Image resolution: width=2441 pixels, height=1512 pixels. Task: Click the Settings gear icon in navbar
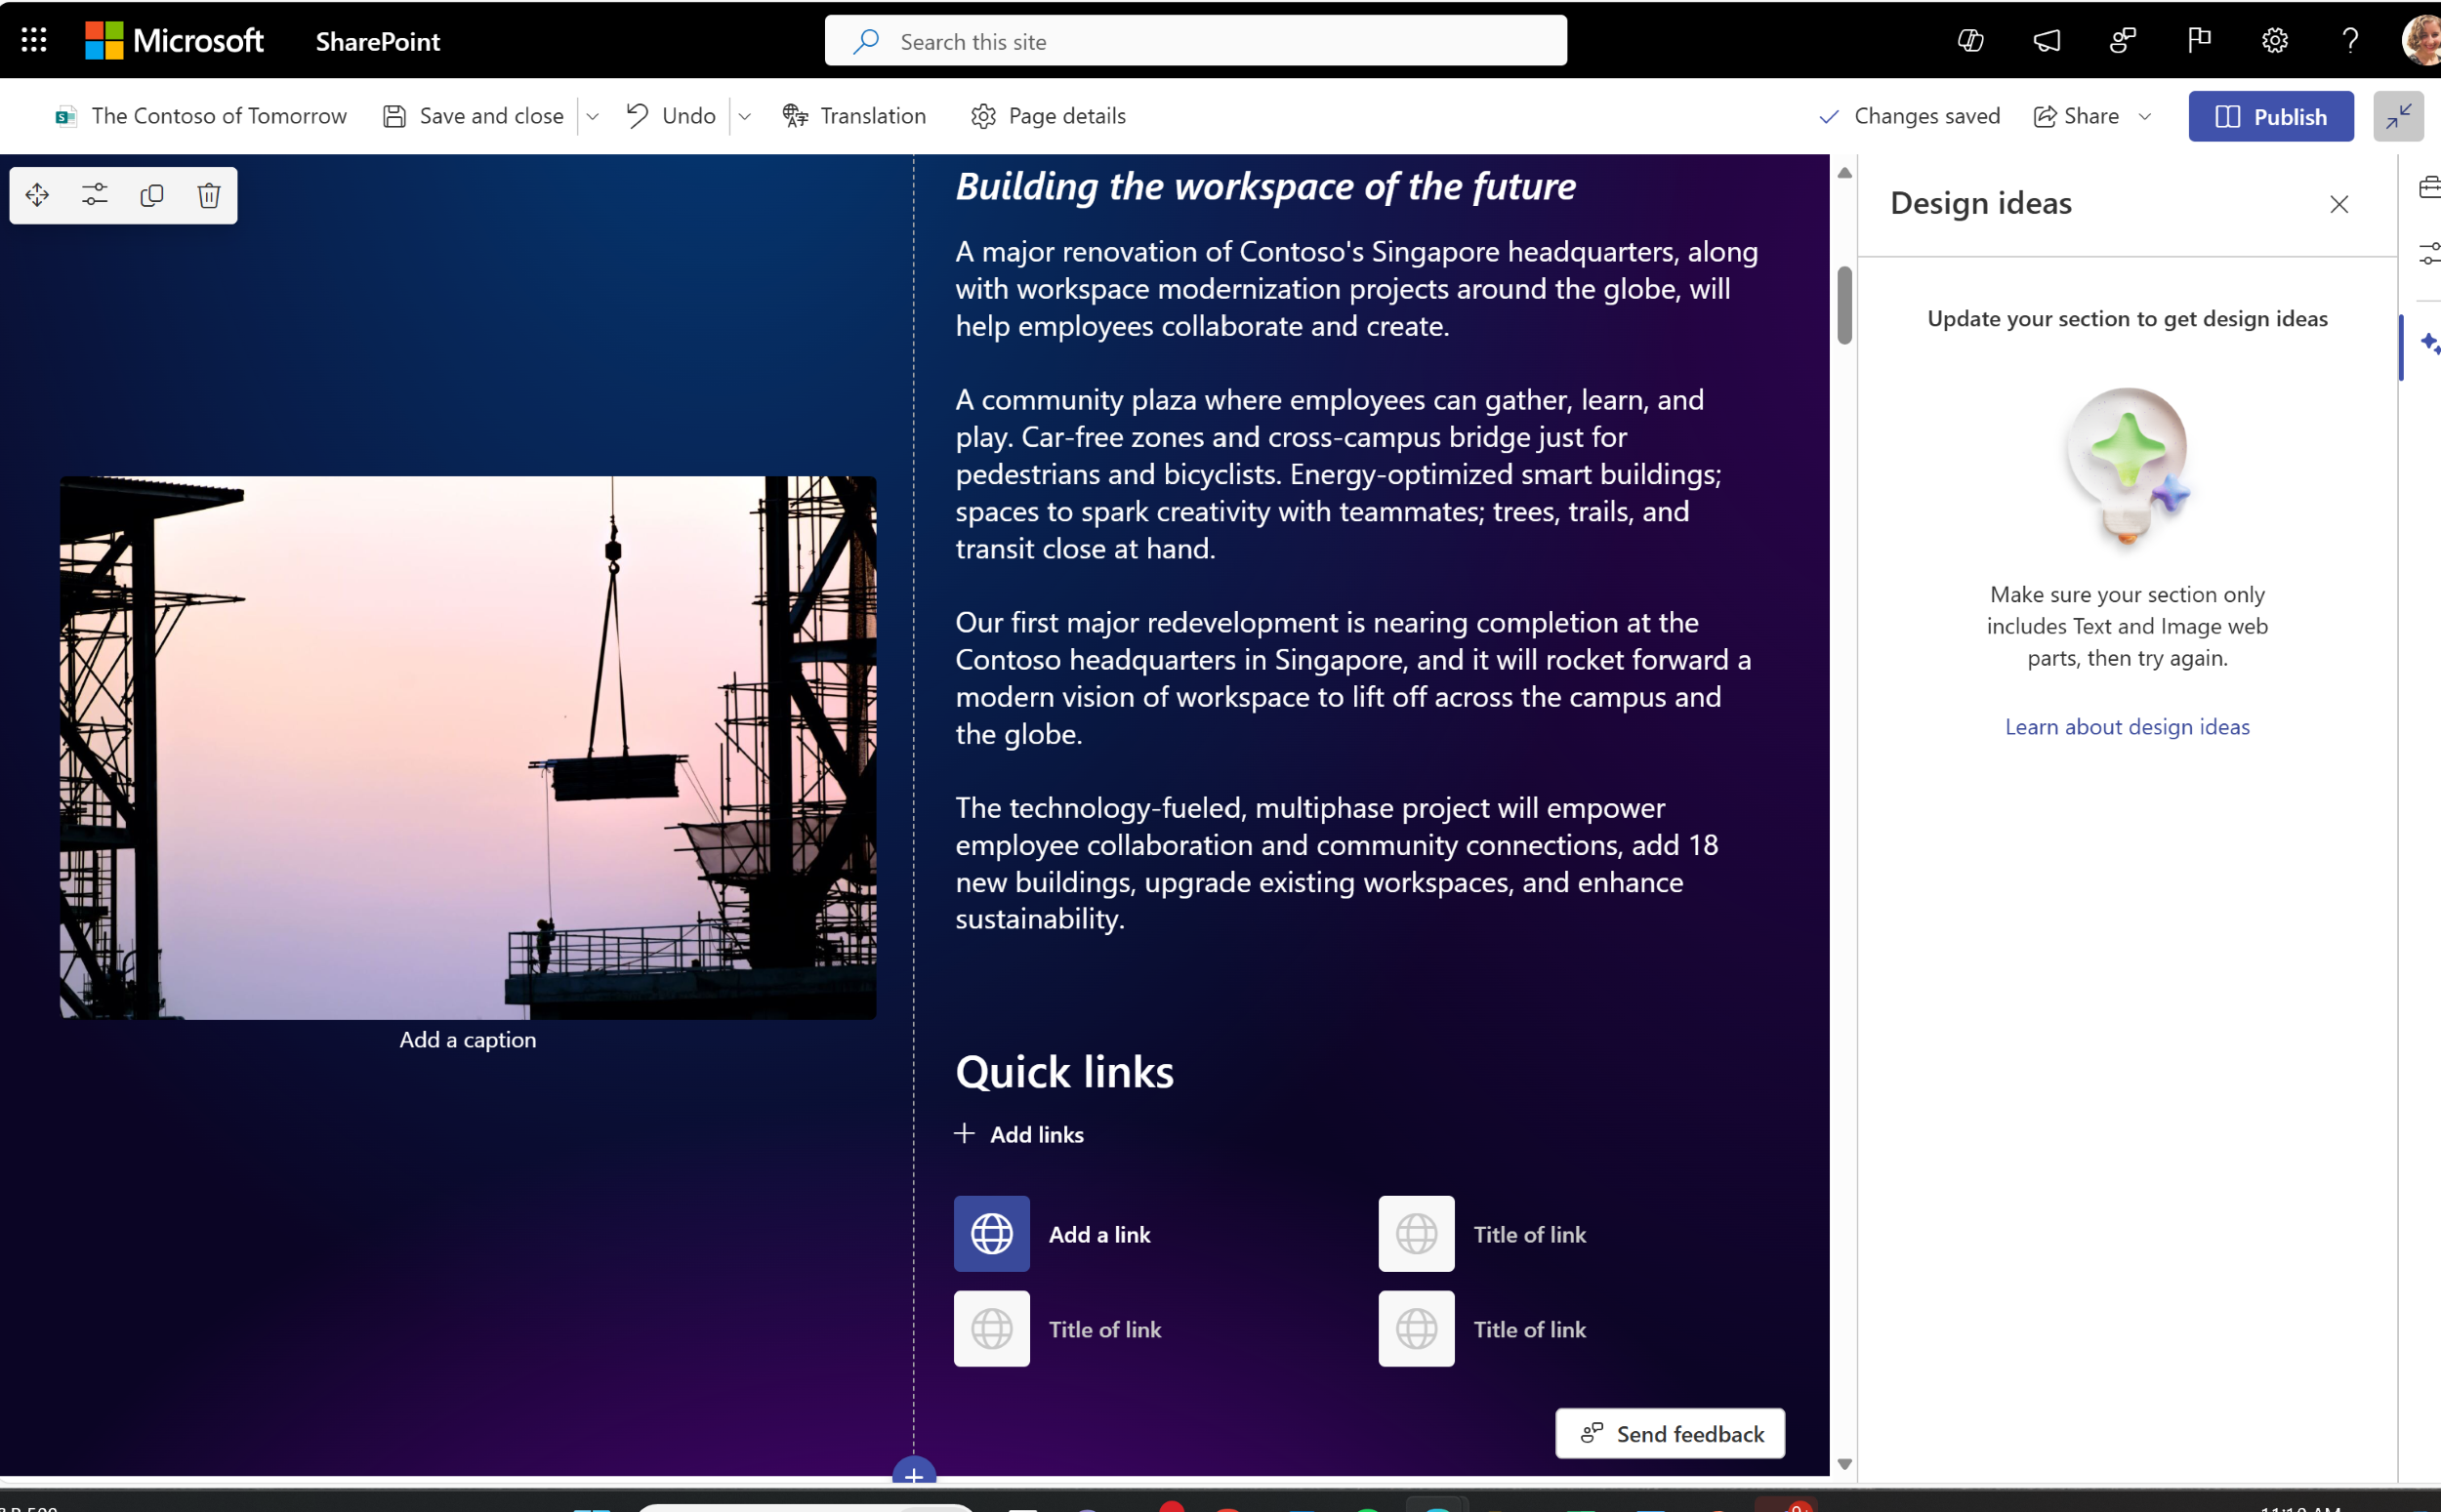coord(2275,40)
